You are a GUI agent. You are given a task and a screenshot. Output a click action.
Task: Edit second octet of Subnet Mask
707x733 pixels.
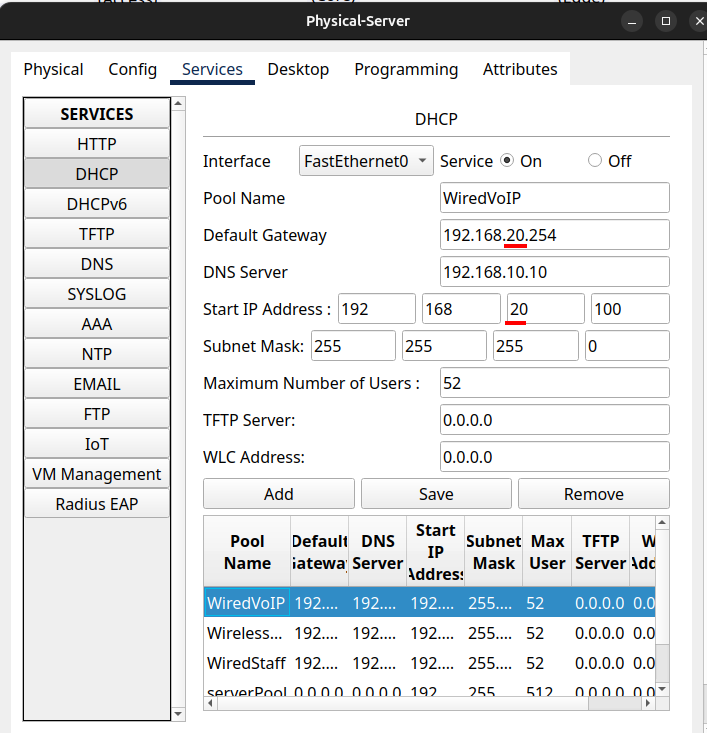point(444,345)
